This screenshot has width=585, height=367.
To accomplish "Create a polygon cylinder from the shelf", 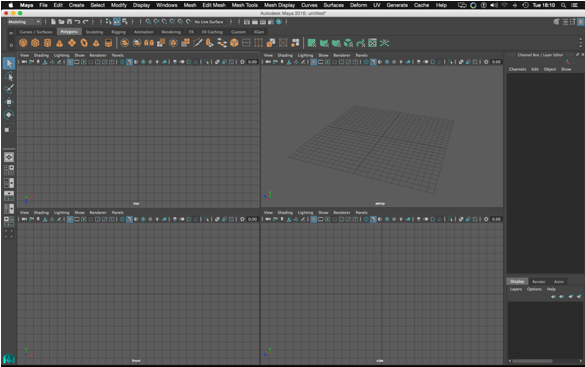I will coord(47,43).
